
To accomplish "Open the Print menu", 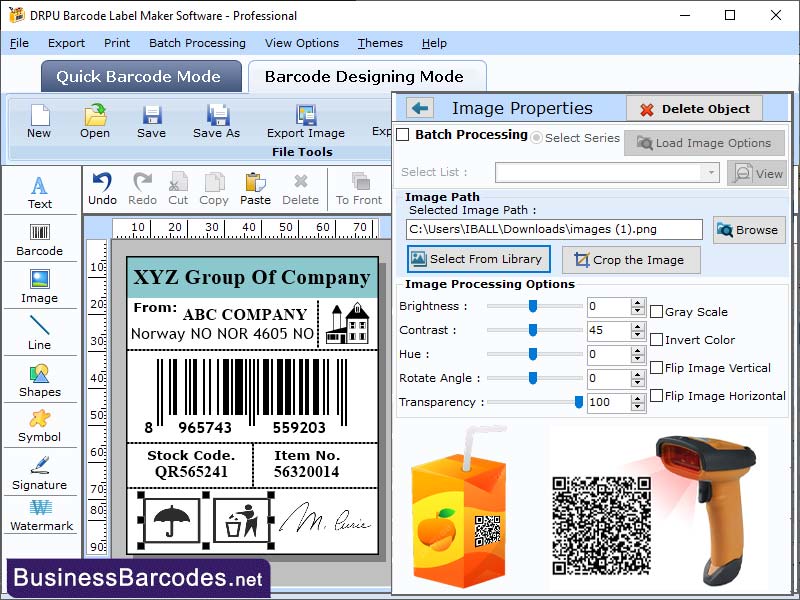I will pos(117,43).
